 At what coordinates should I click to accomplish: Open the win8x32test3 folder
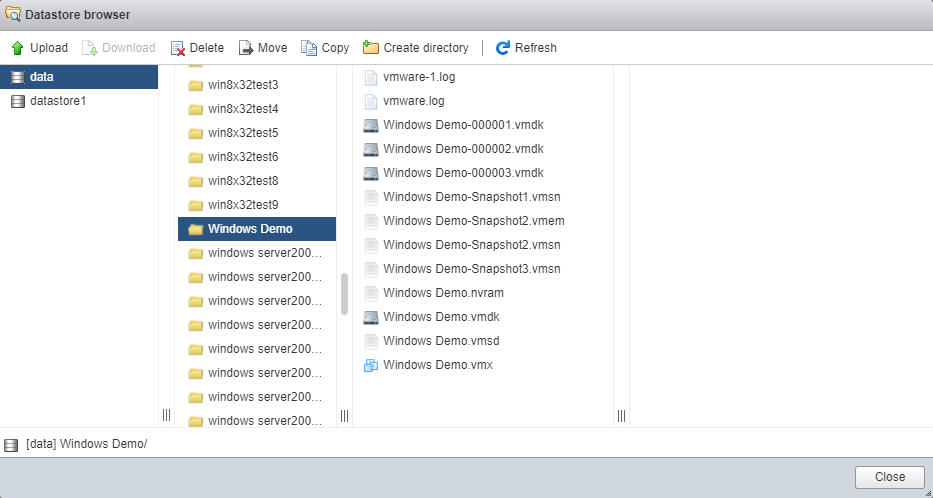tap(243, 85)
